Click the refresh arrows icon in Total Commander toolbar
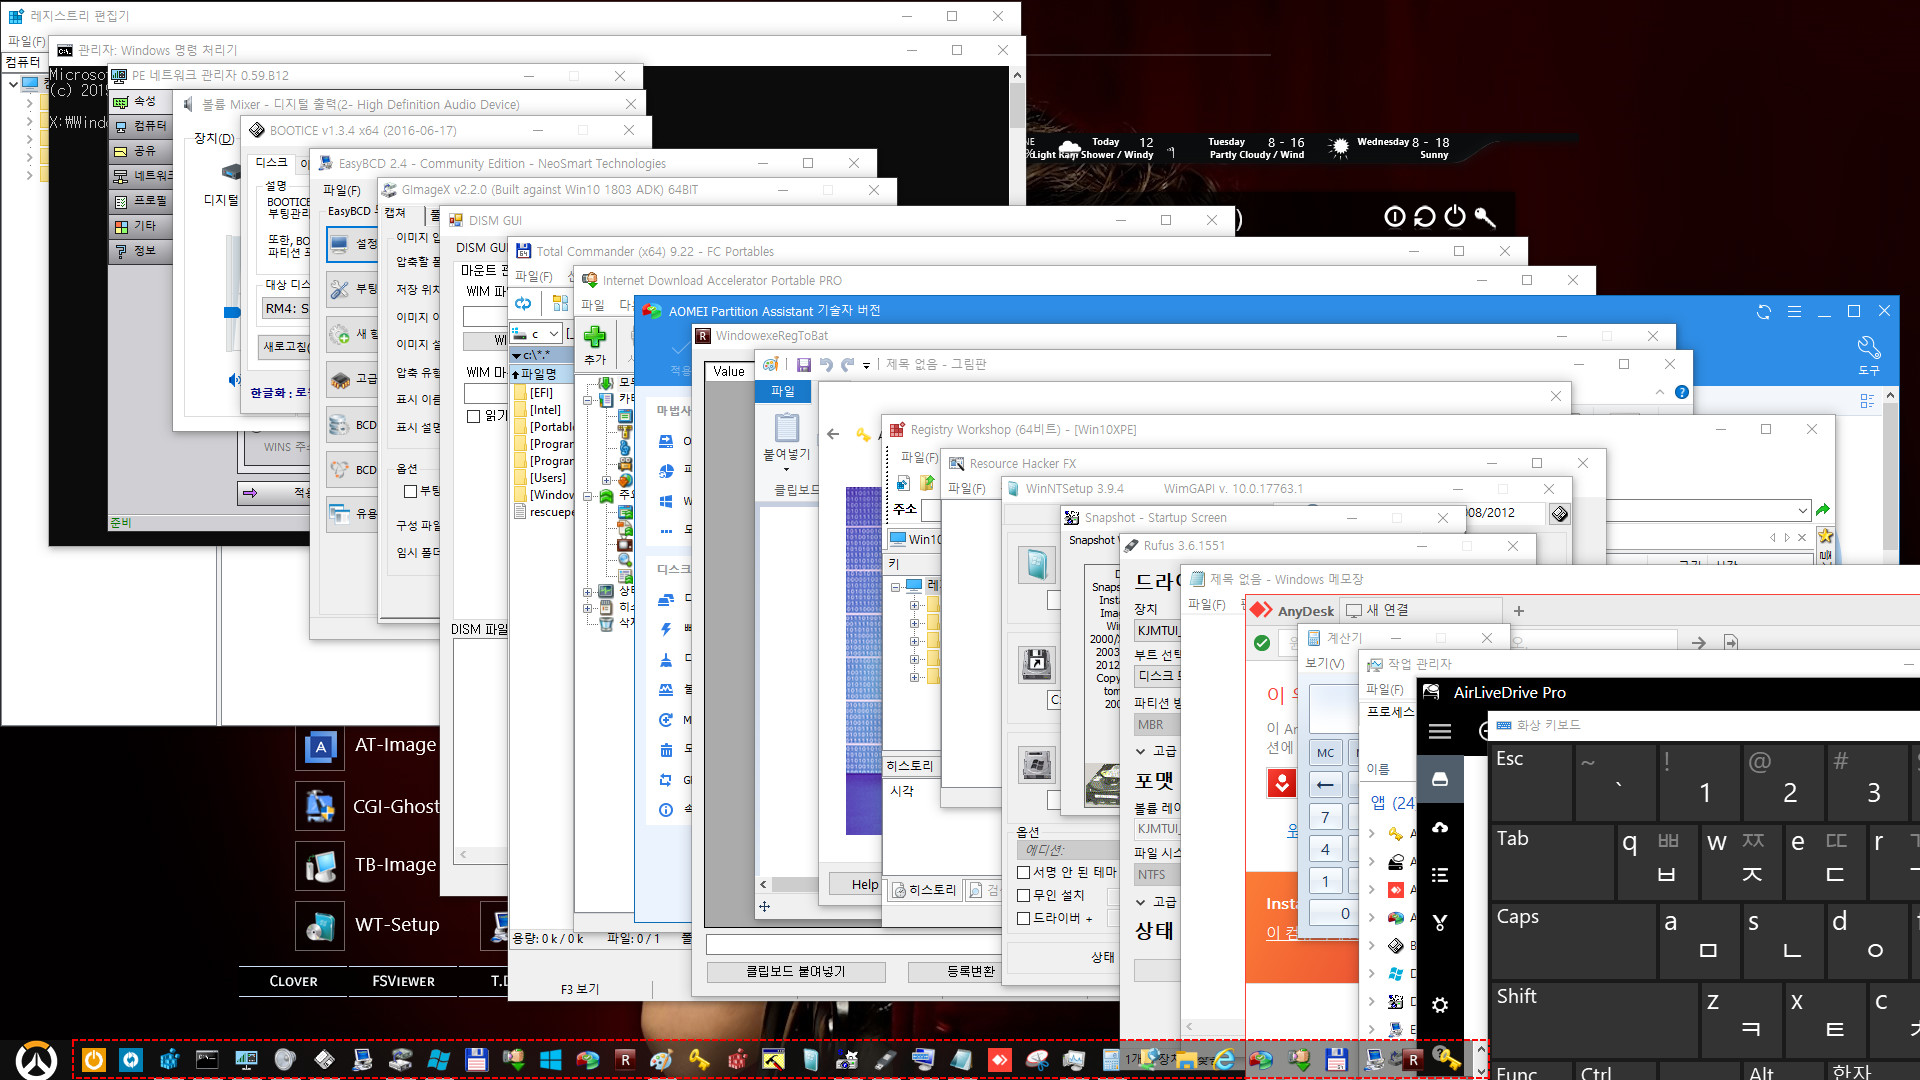Screen dimensions: 1920x1080 coord(523,303)
